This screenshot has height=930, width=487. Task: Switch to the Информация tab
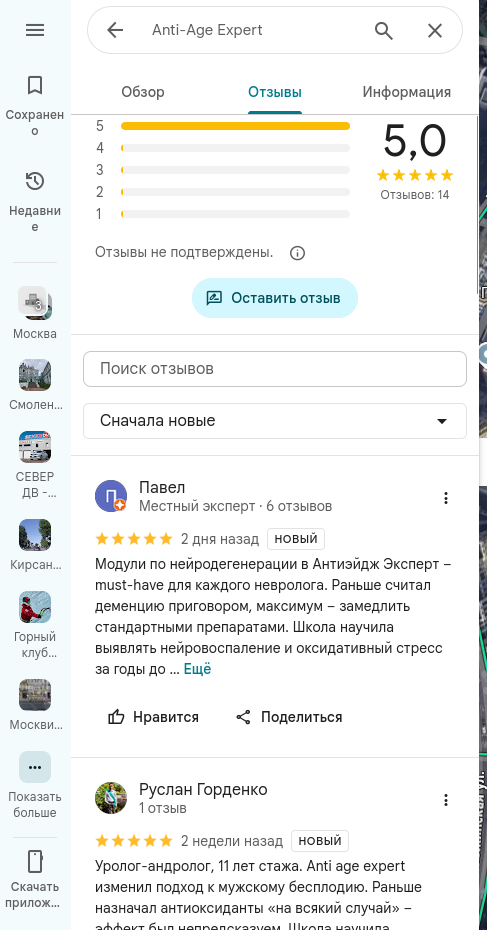coord(406,93)
